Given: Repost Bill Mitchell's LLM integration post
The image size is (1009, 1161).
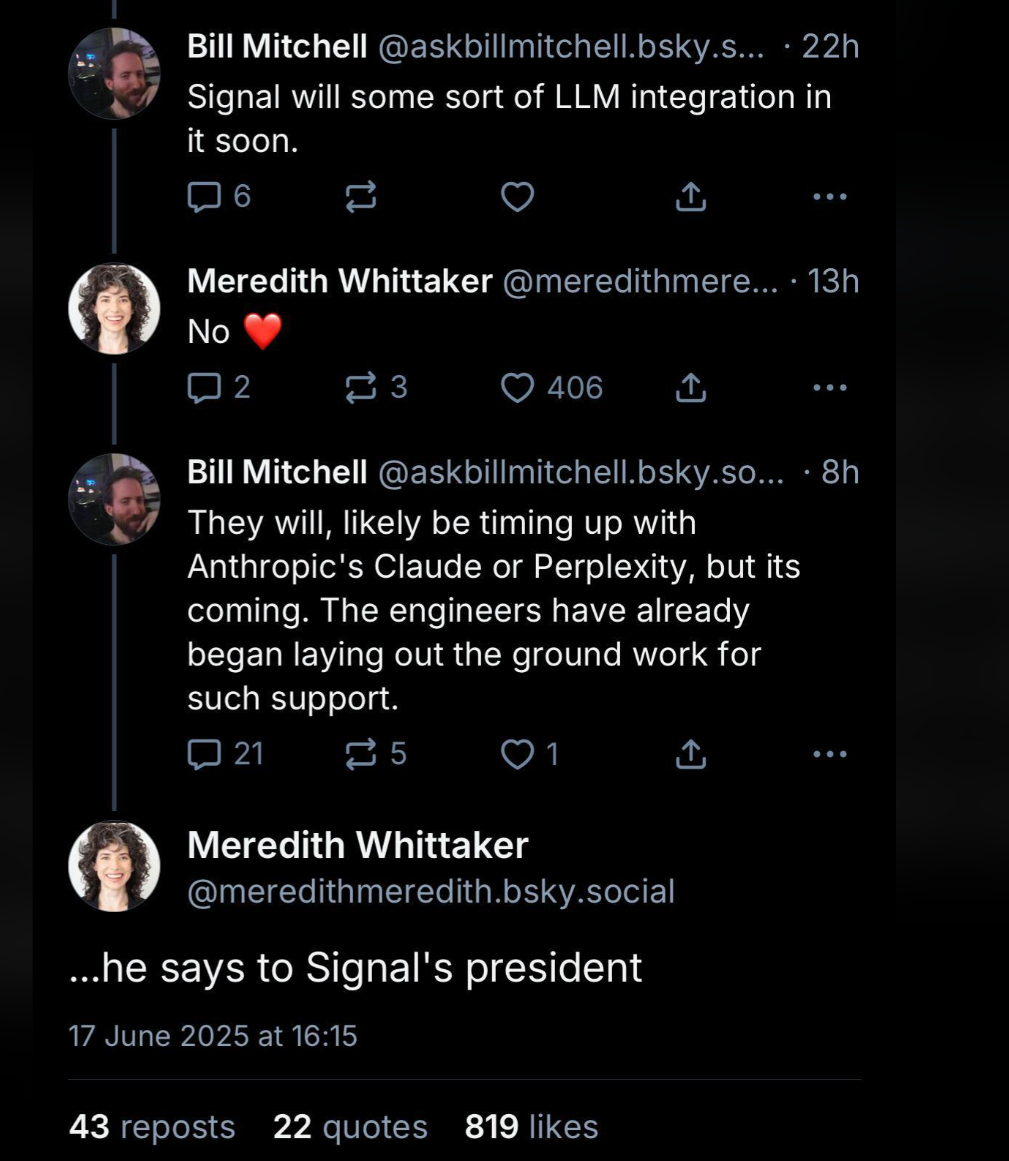Looking at the screenshot, I should (x=360, y=197).
